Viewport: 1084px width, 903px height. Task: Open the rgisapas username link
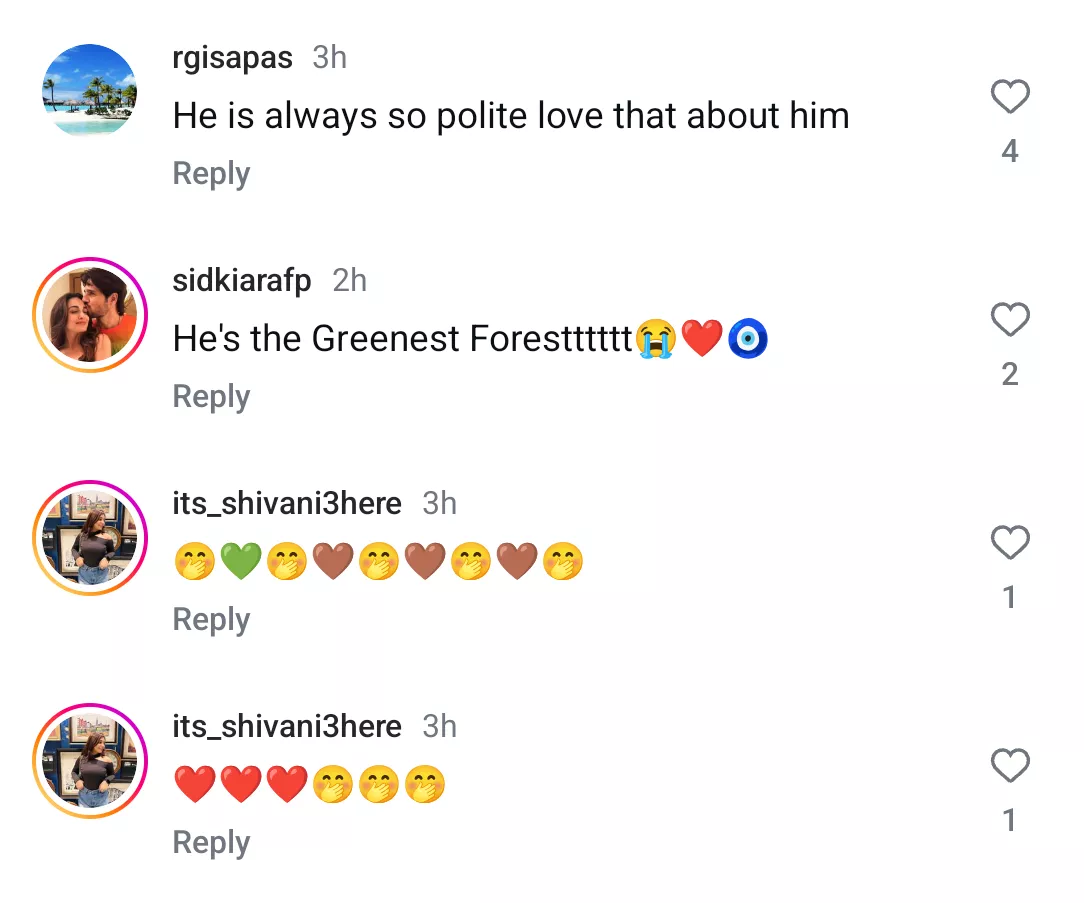(x=233, y=58)
